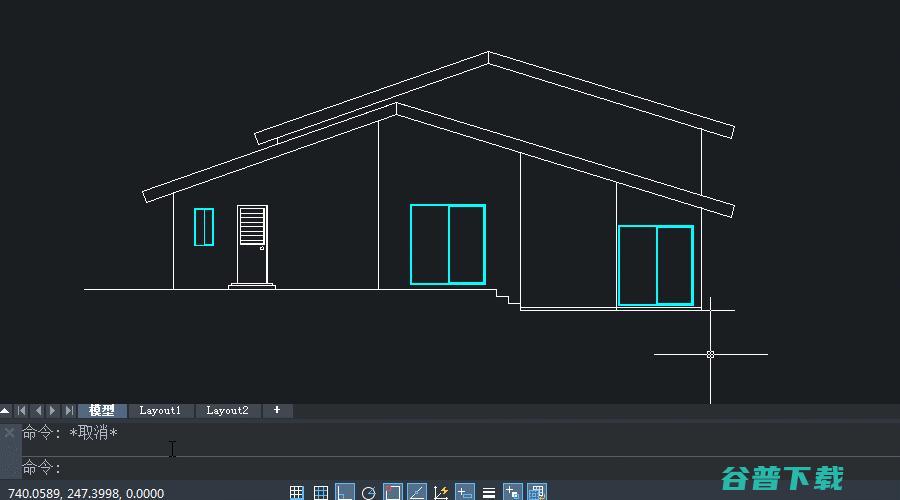This screenshot has width=900, height=500.
Task: Select the center cyan sliding window
Action: [448, 244]
